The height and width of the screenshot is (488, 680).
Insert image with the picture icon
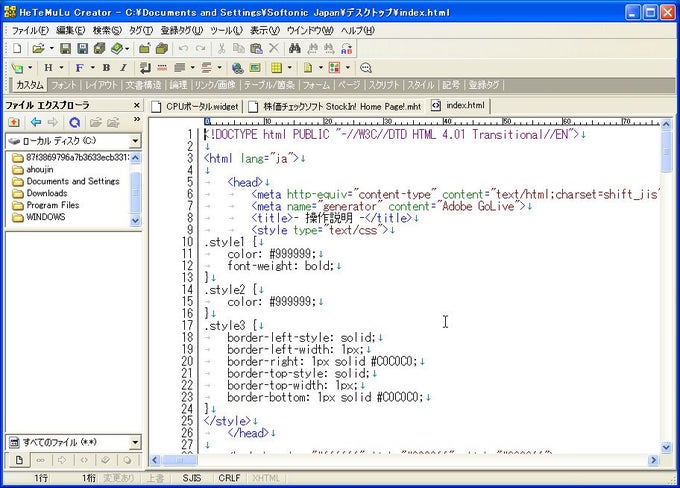point(255,68)
